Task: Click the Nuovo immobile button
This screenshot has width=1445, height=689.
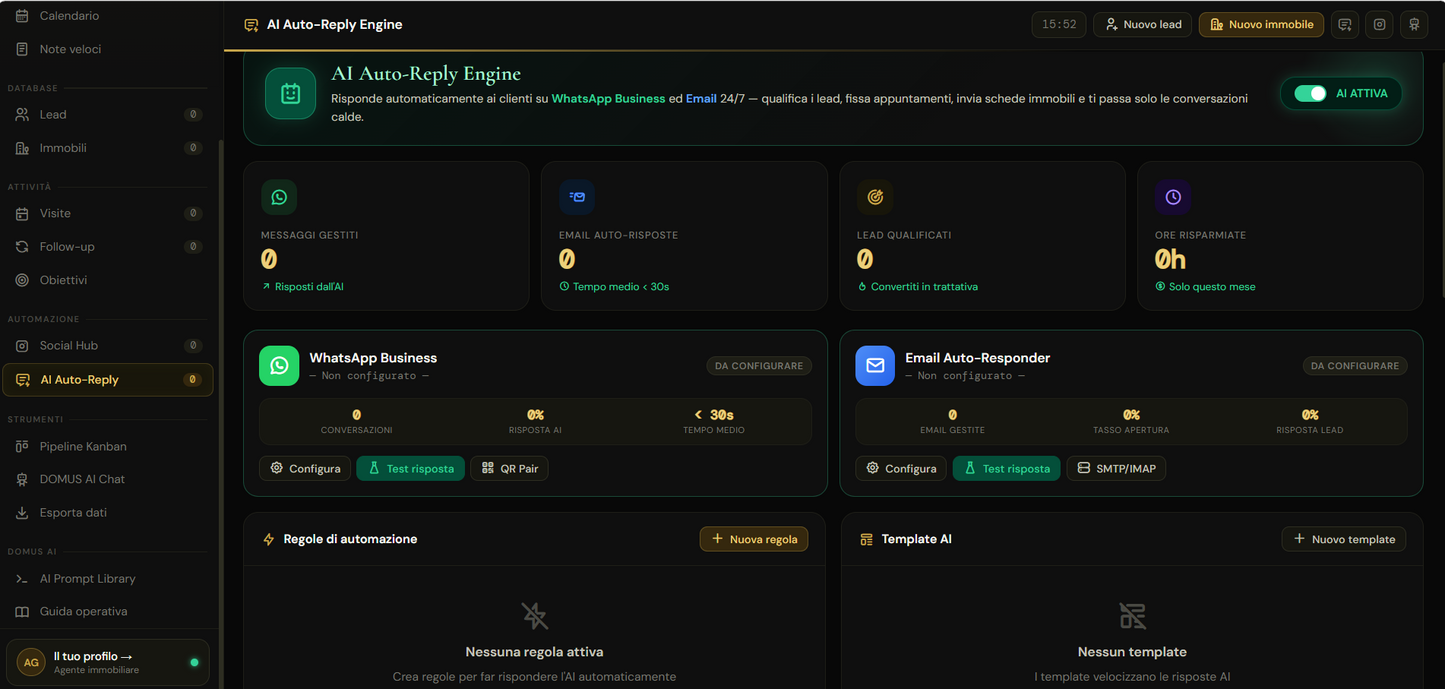Action: point(1261,24)
